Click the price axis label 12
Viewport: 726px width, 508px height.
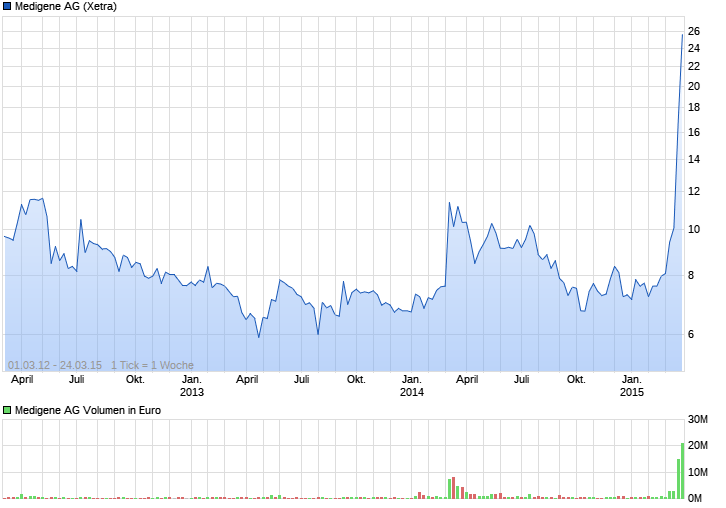coord(694,191)
